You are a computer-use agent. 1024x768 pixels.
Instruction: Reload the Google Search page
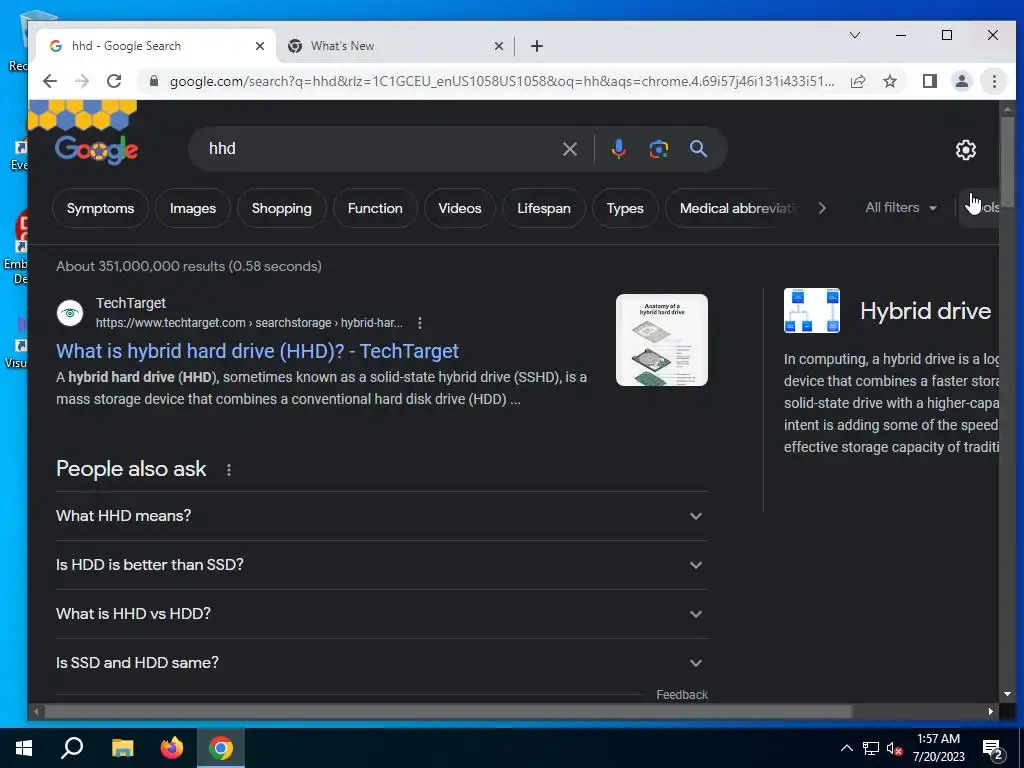point(114,81)
